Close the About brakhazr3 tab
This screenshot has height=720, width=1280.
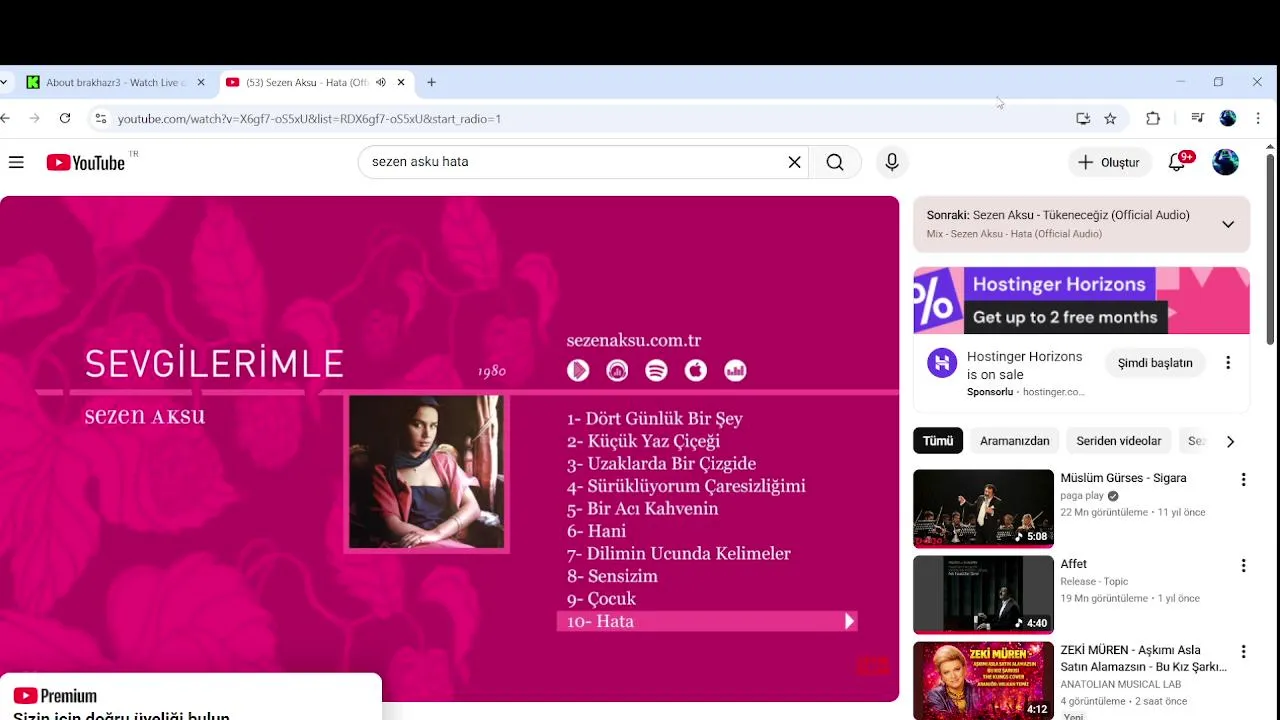(x=201, y=82)
